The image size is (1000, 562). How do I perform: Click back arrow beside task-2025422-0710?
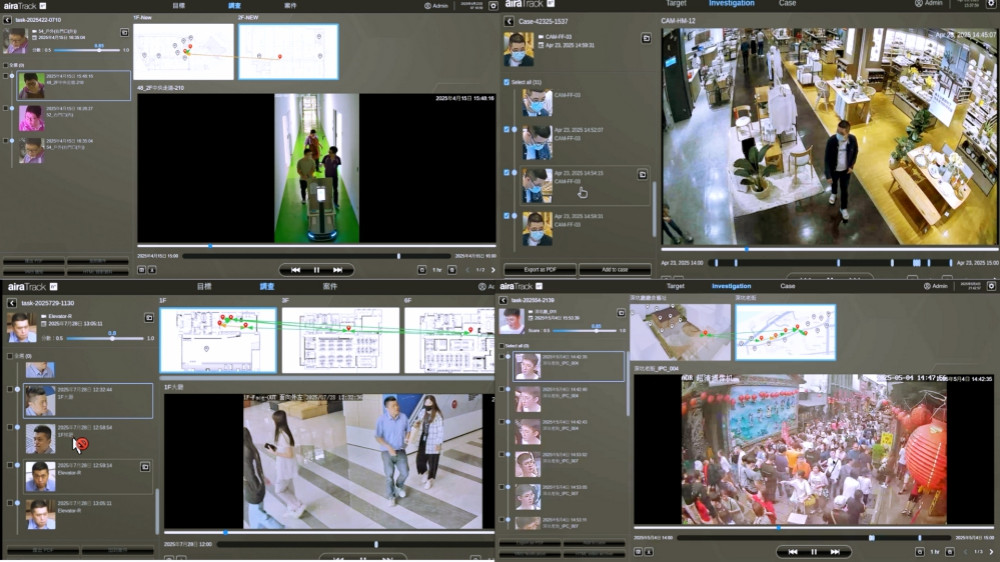[x=9, y=19]
